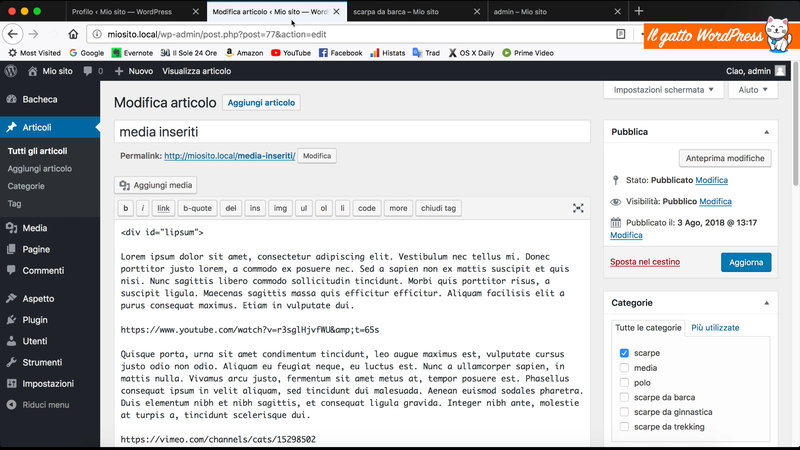The width and height of the screenshot is (800, 450).
Task: Click the Bacheca dashboard icon
Action: coord(11,99)
